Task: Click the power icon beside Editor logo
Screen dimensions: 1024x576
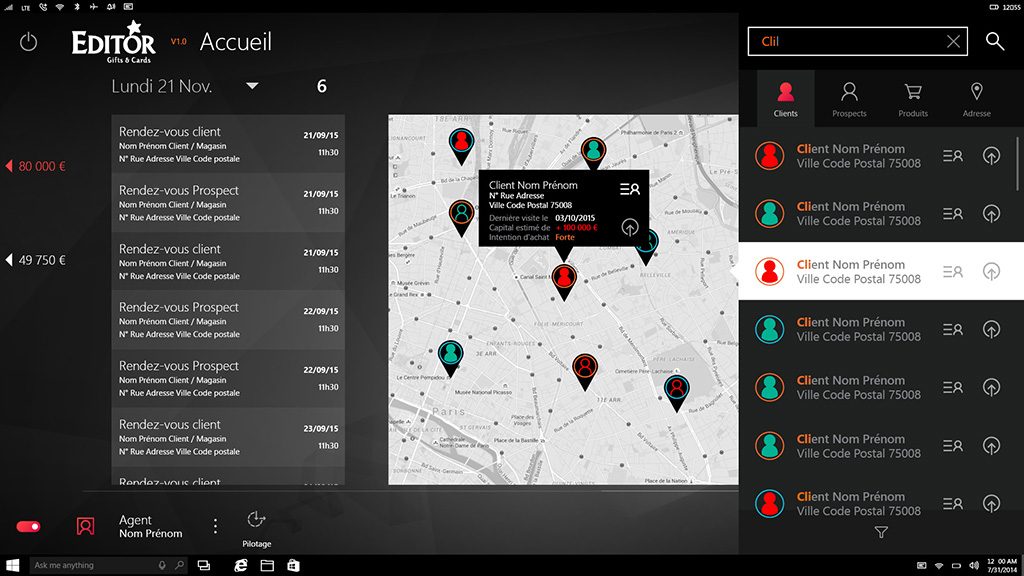Action: [x=28, y=42]
